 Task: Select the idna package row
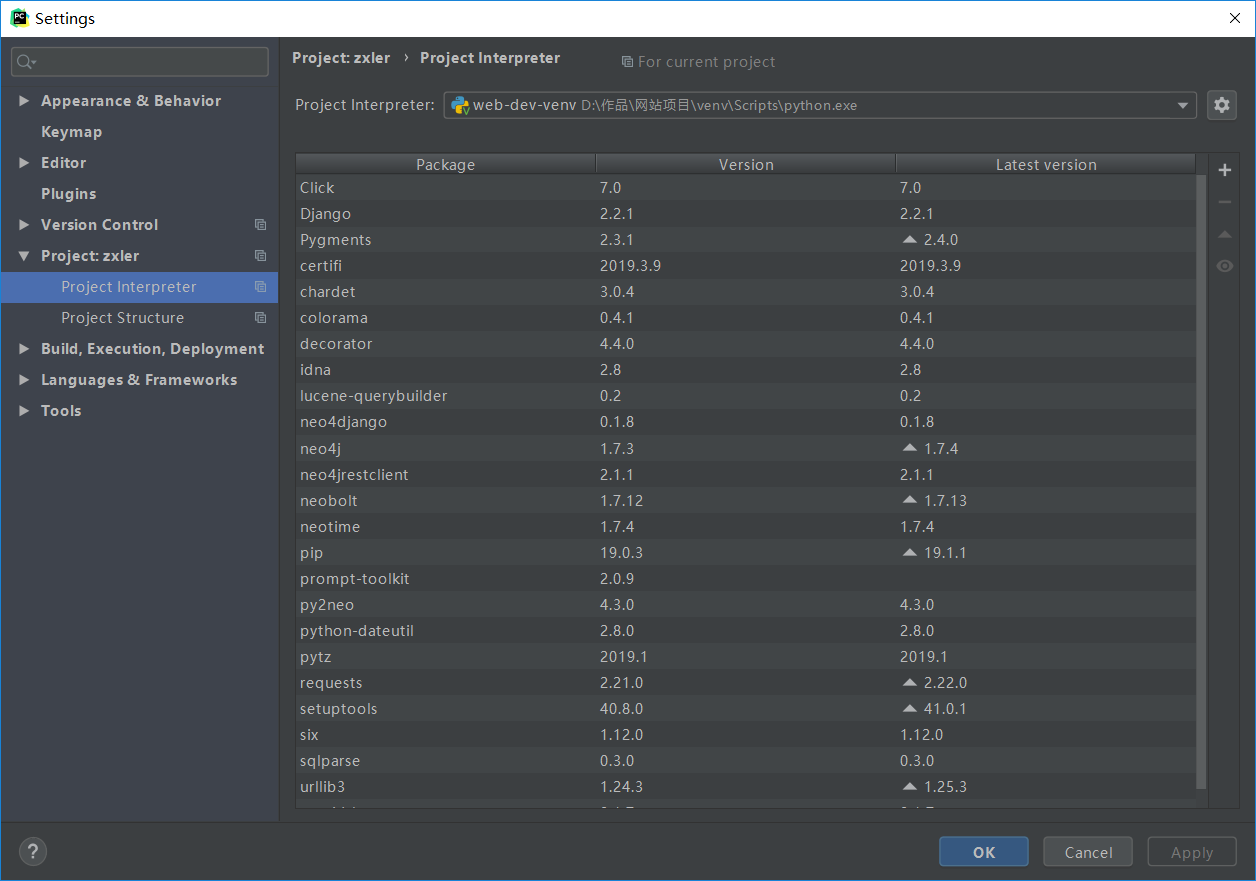746,370
